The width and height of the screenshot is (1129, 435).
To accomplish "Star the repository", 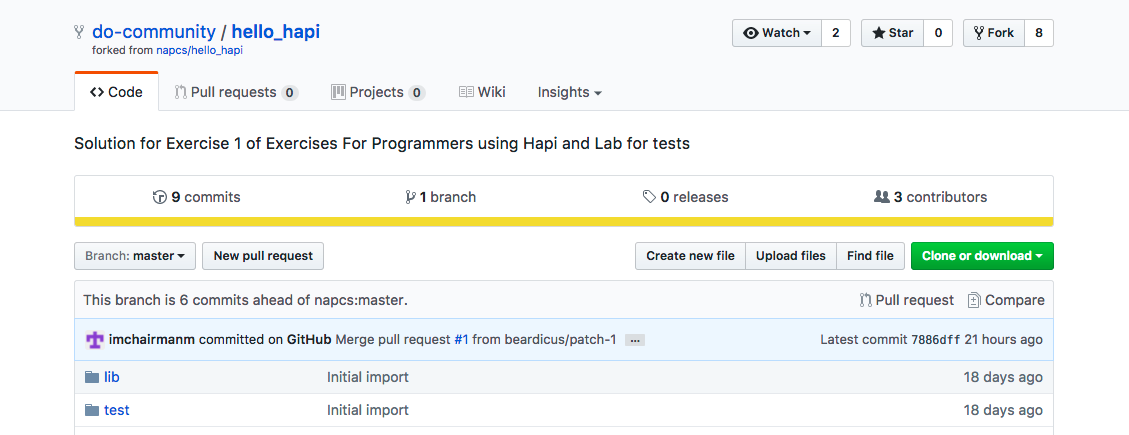I will [x=893, y=33].
